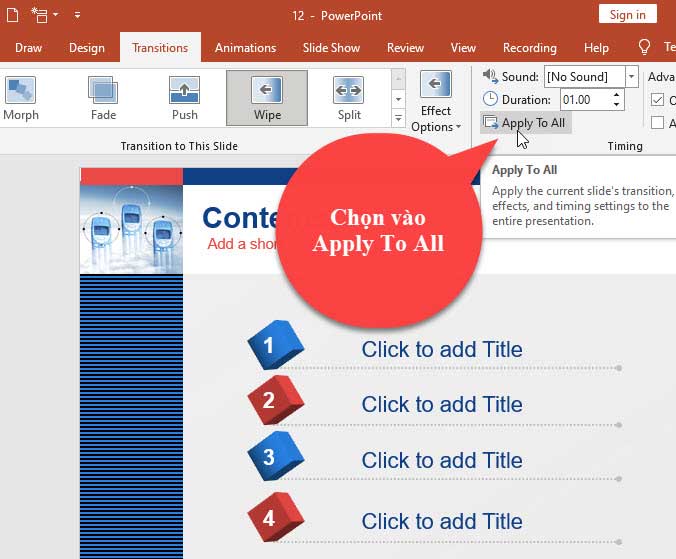Click the Tell Me lightbulb icon
676x559 pixels.
pos(644,47)
